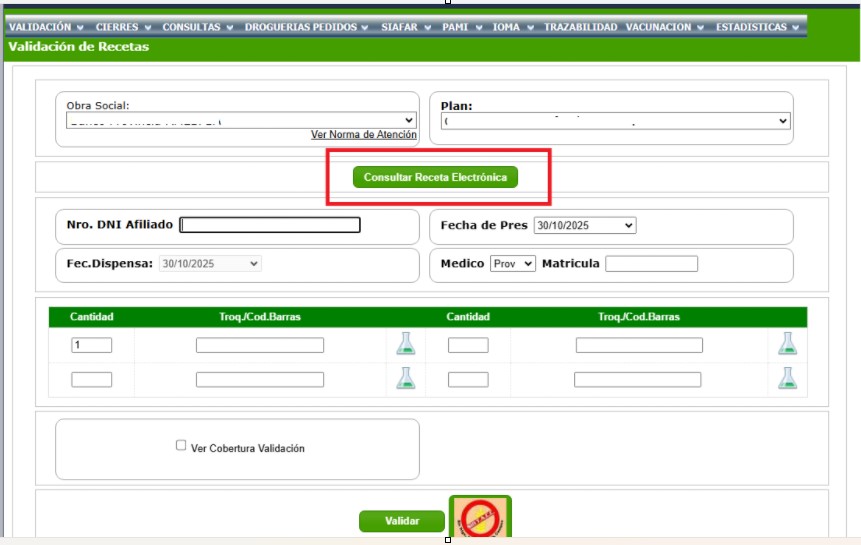Open the DROGUERIAS PEDIDOS menu
This screenshot has height=545, width=861.
(306, 27)
